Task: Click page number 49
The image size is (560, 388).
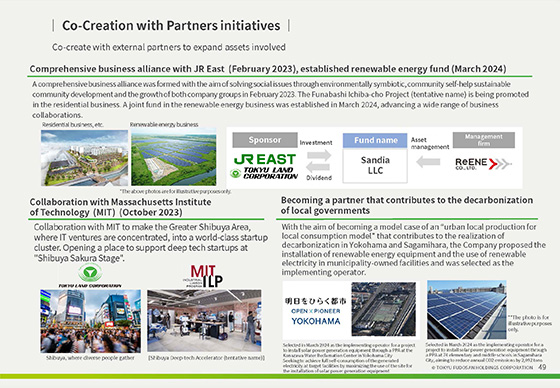Action: click(x=542, y=367)
